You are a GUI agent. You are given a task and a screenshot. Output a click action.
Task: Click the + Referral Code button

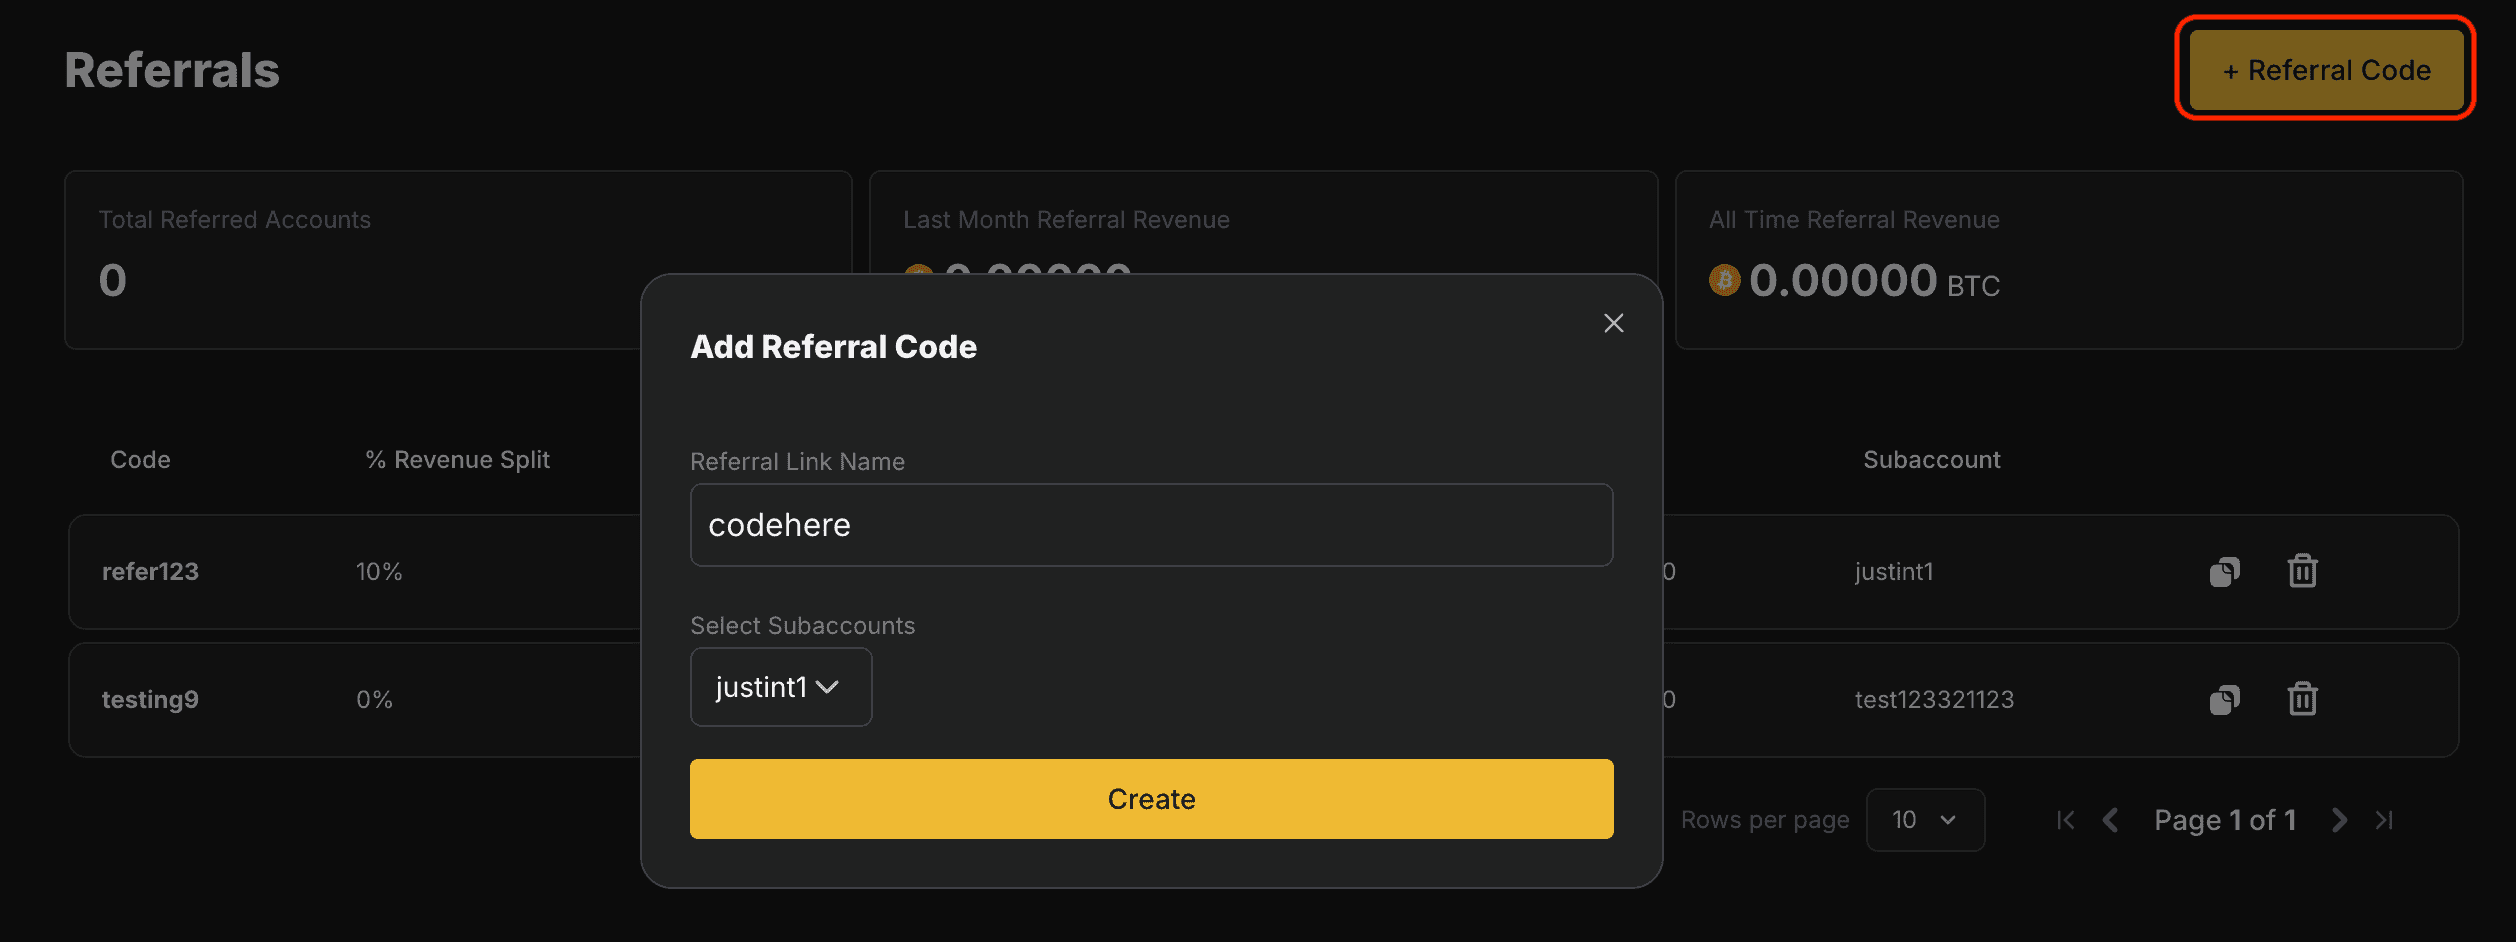[x=2325, y=69]
